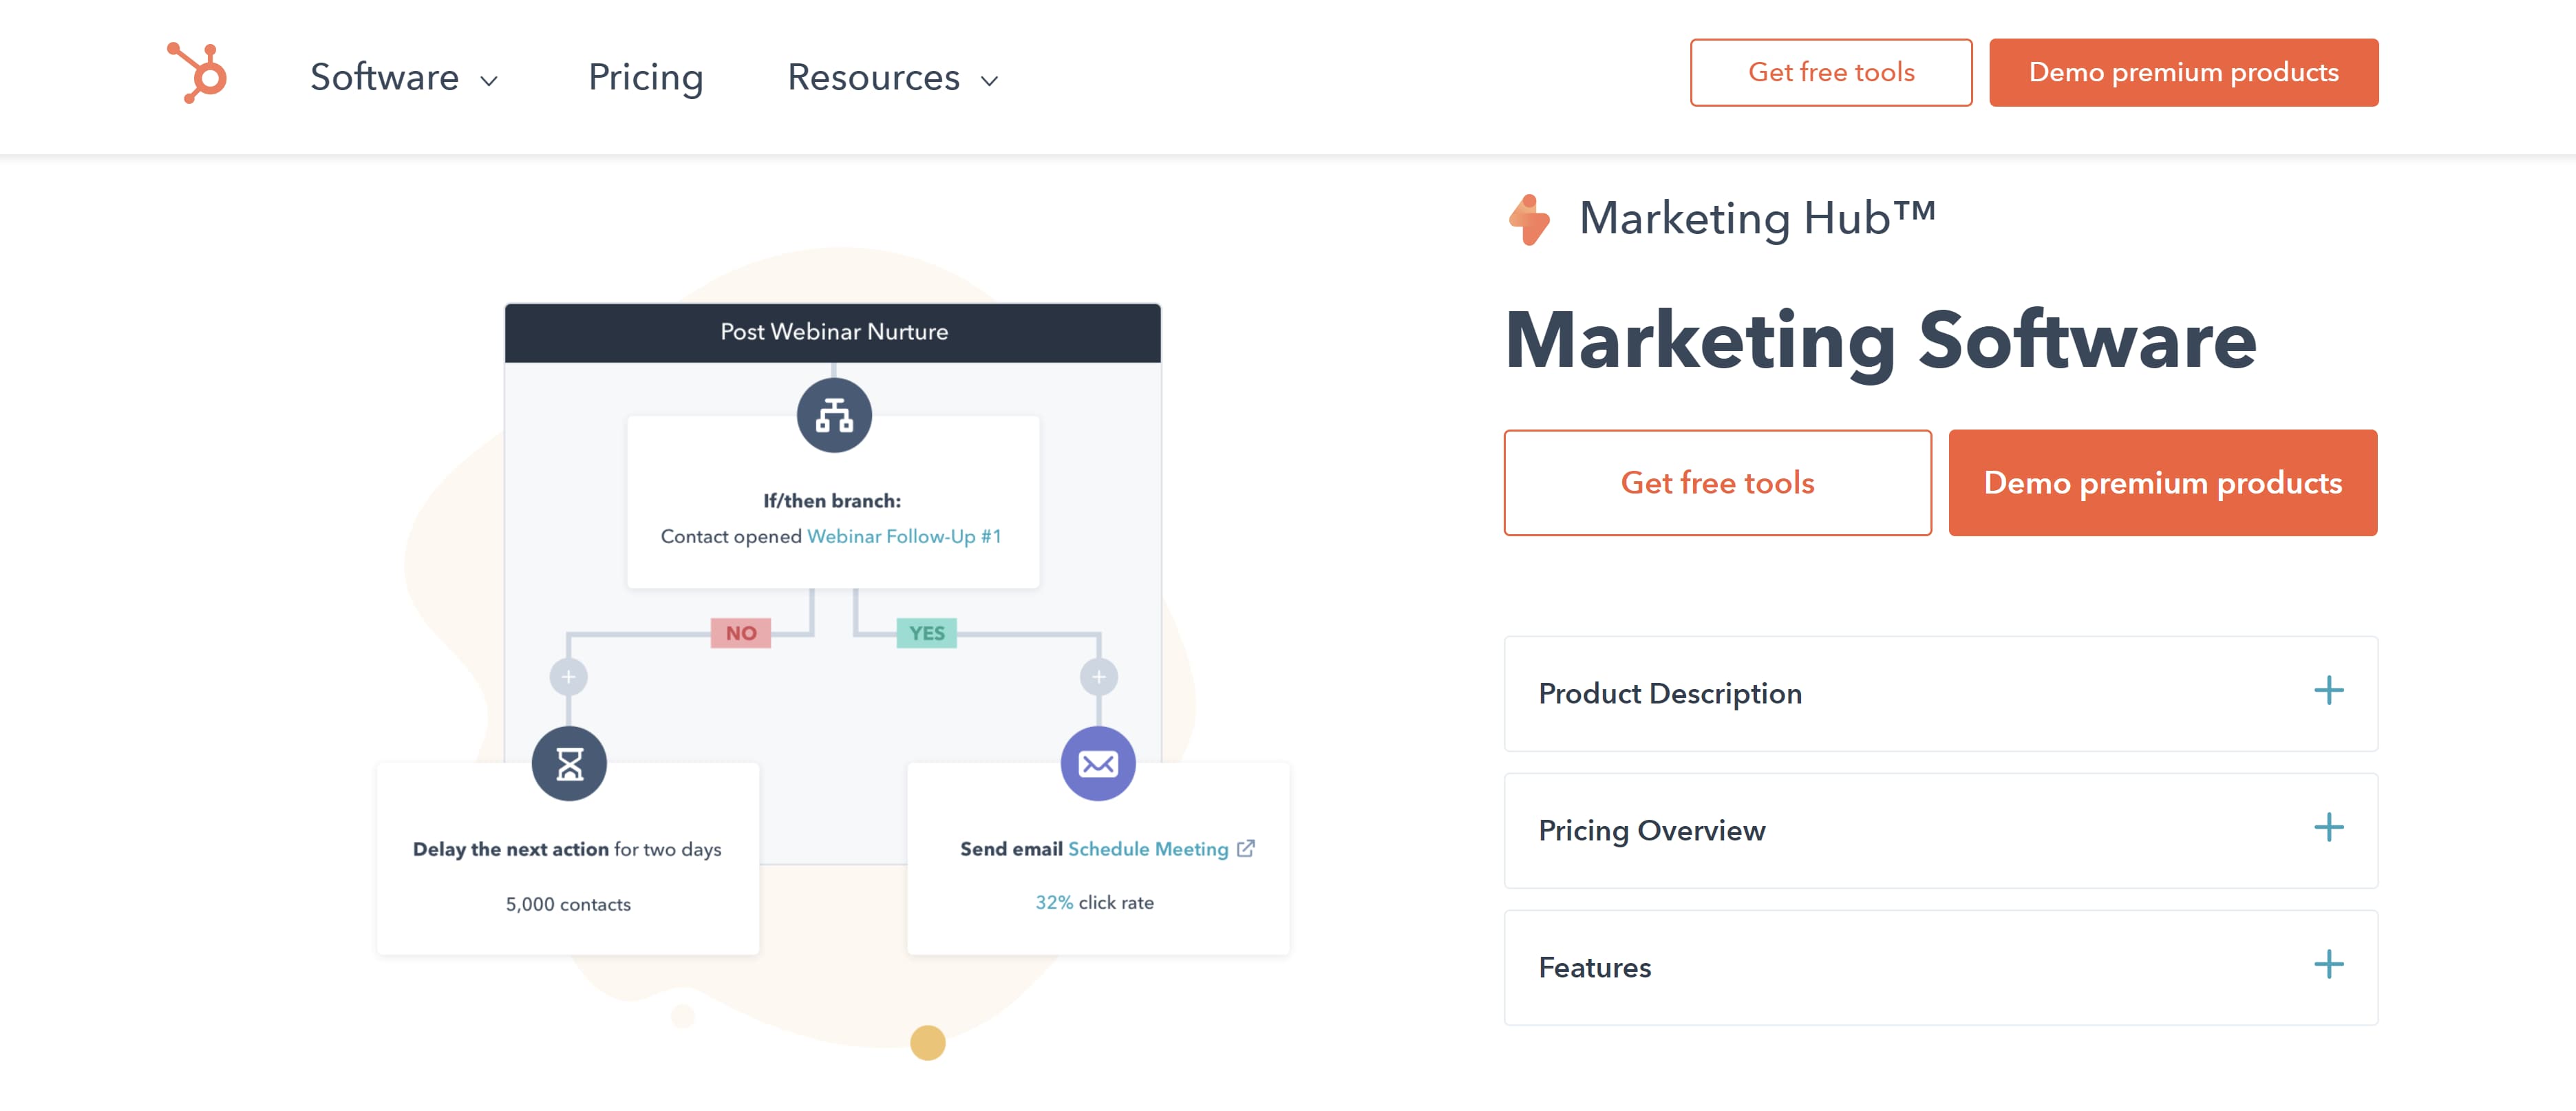Click header Get free tools button
This screenshot has width=2576, height=1111.
pos(1830,72)
